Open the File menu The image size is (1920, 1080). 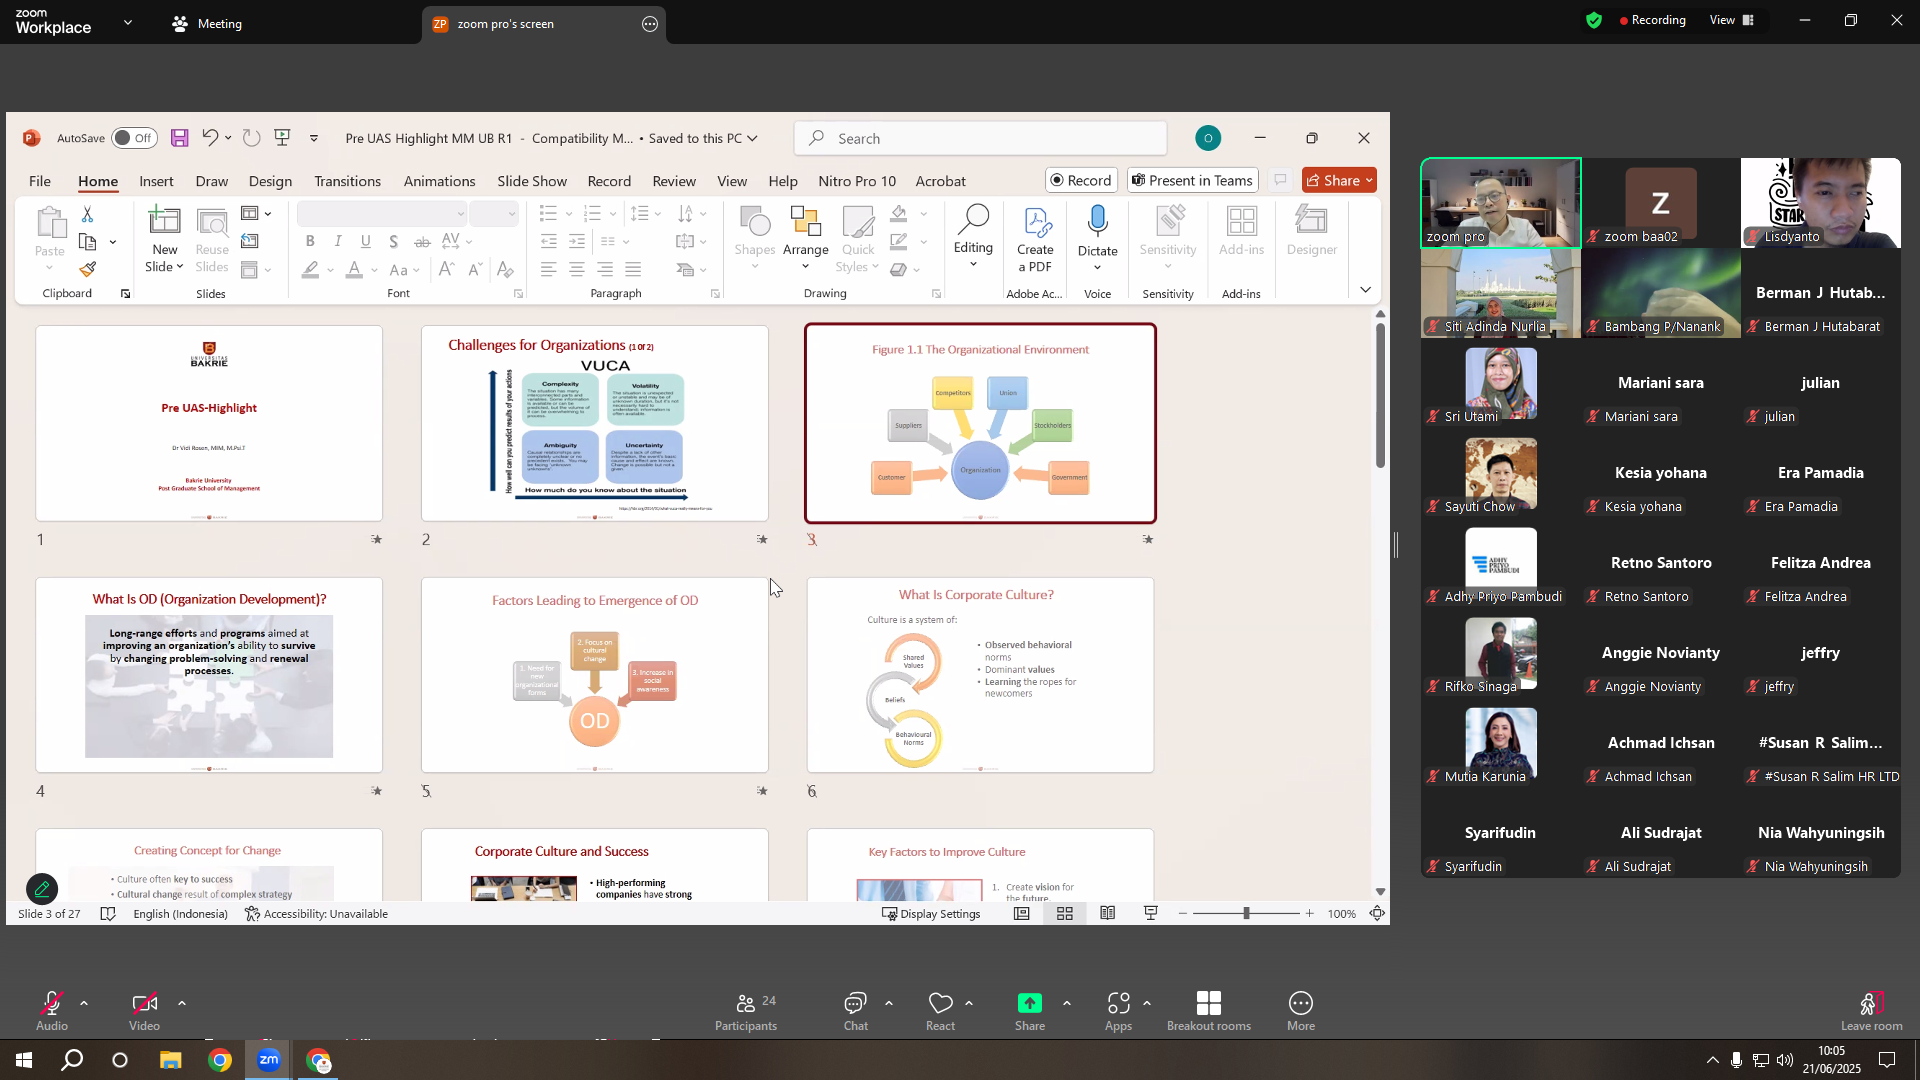40,181
